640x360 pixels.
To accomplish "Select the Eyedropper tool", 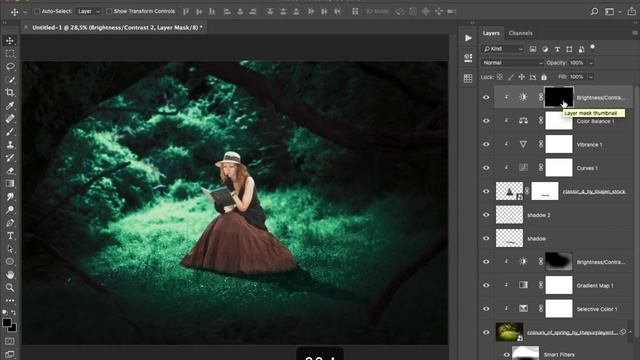I will pyautogui.click(x=10, y=106).
